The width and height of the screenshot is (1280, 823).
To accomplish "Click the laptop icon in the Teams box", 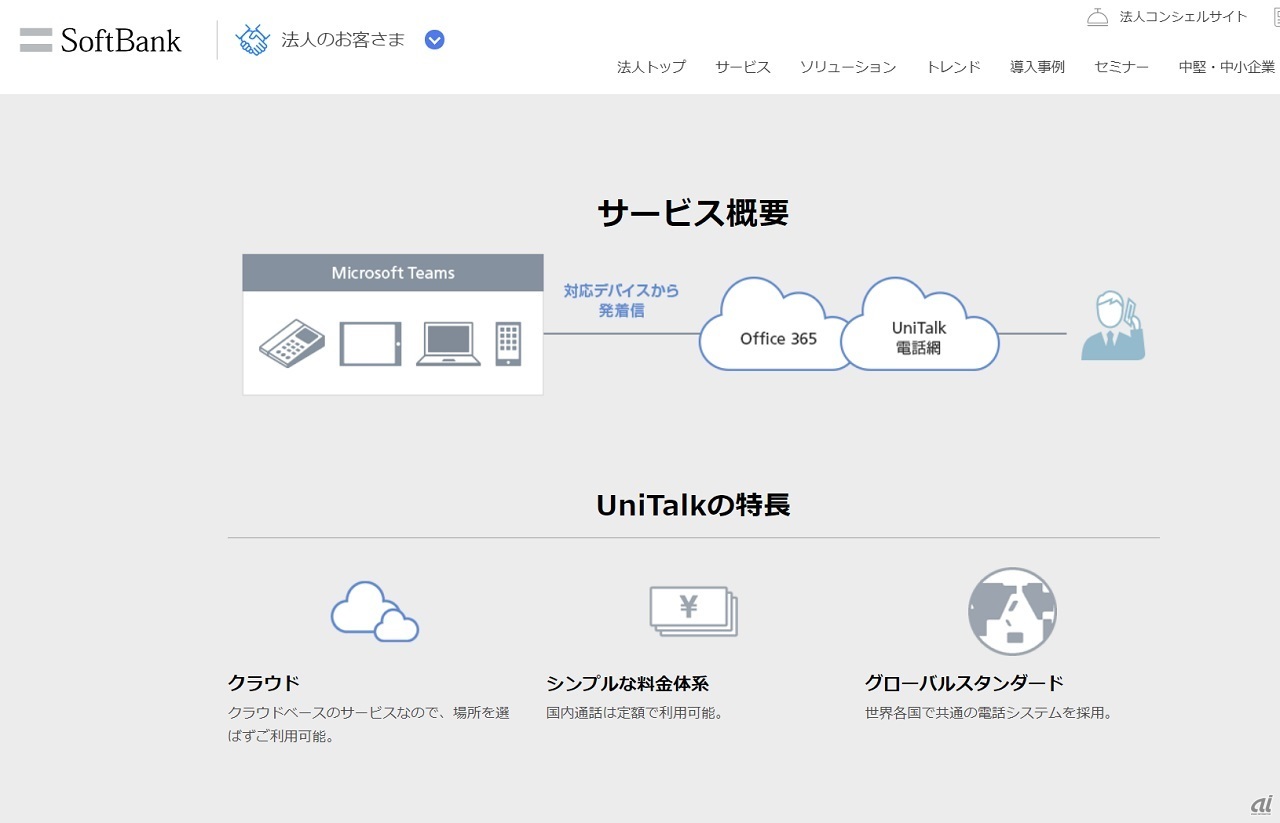I will click(448, 345).
